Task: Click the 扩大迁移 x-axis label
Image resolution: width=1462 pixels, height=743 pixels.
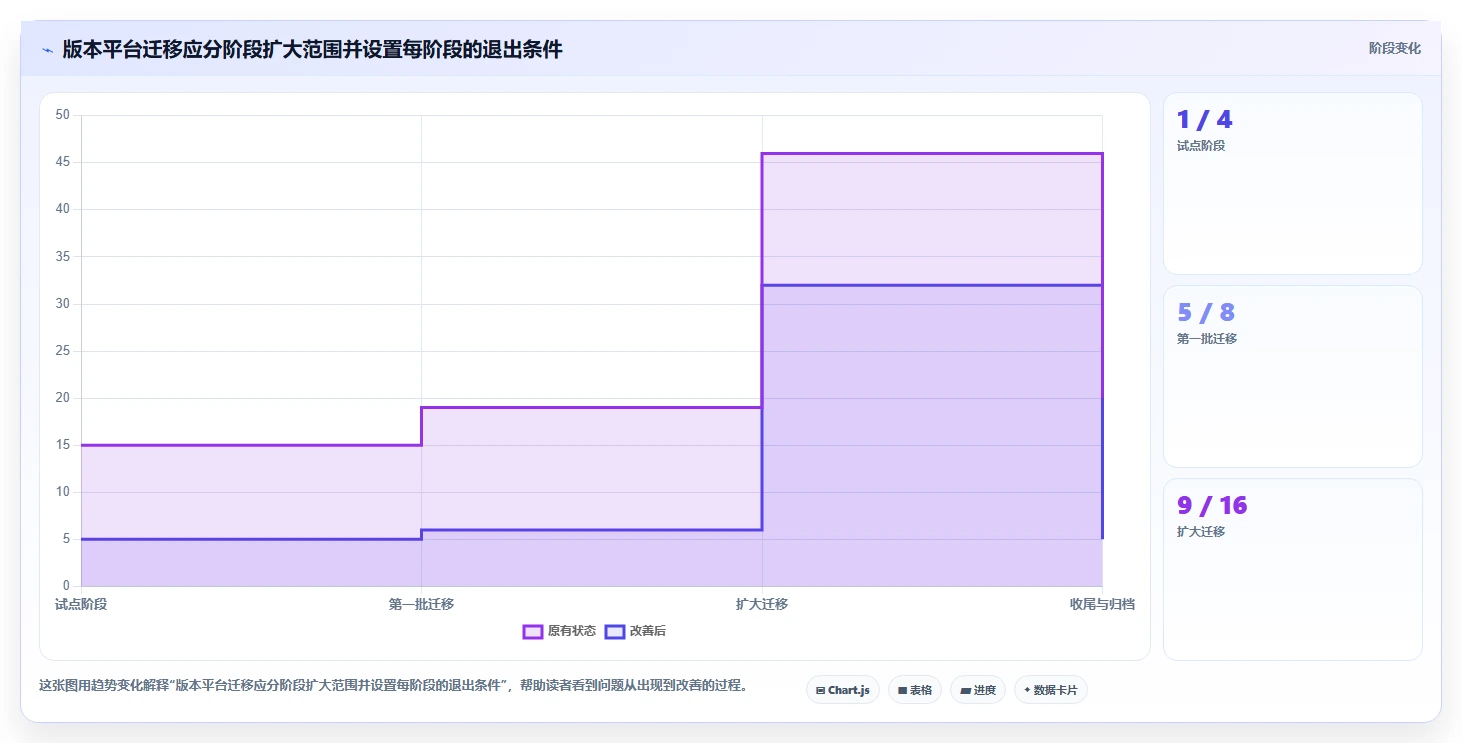Action: coord(762,604)
